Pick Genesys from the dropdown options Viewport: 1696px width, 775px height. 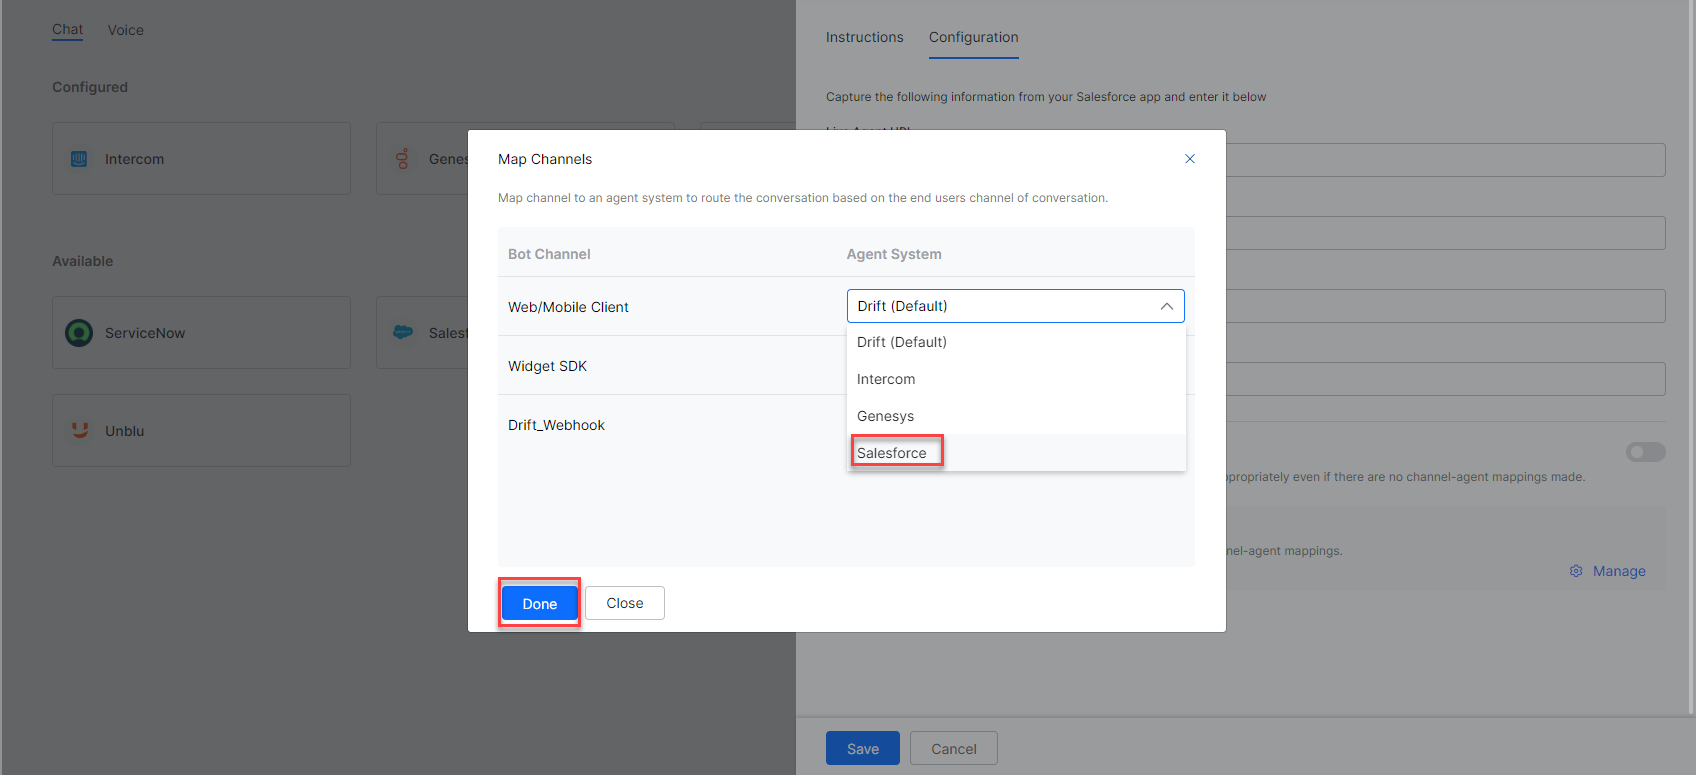[x=885, y=416]
